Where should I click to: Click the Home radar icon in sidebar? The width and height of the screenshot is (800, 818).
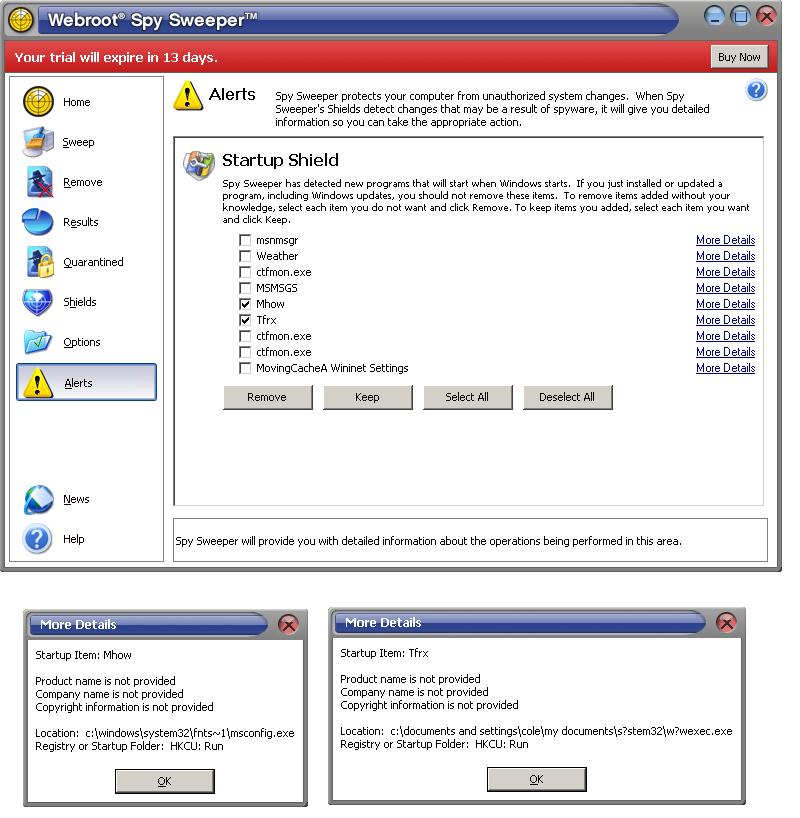point(38,101)
